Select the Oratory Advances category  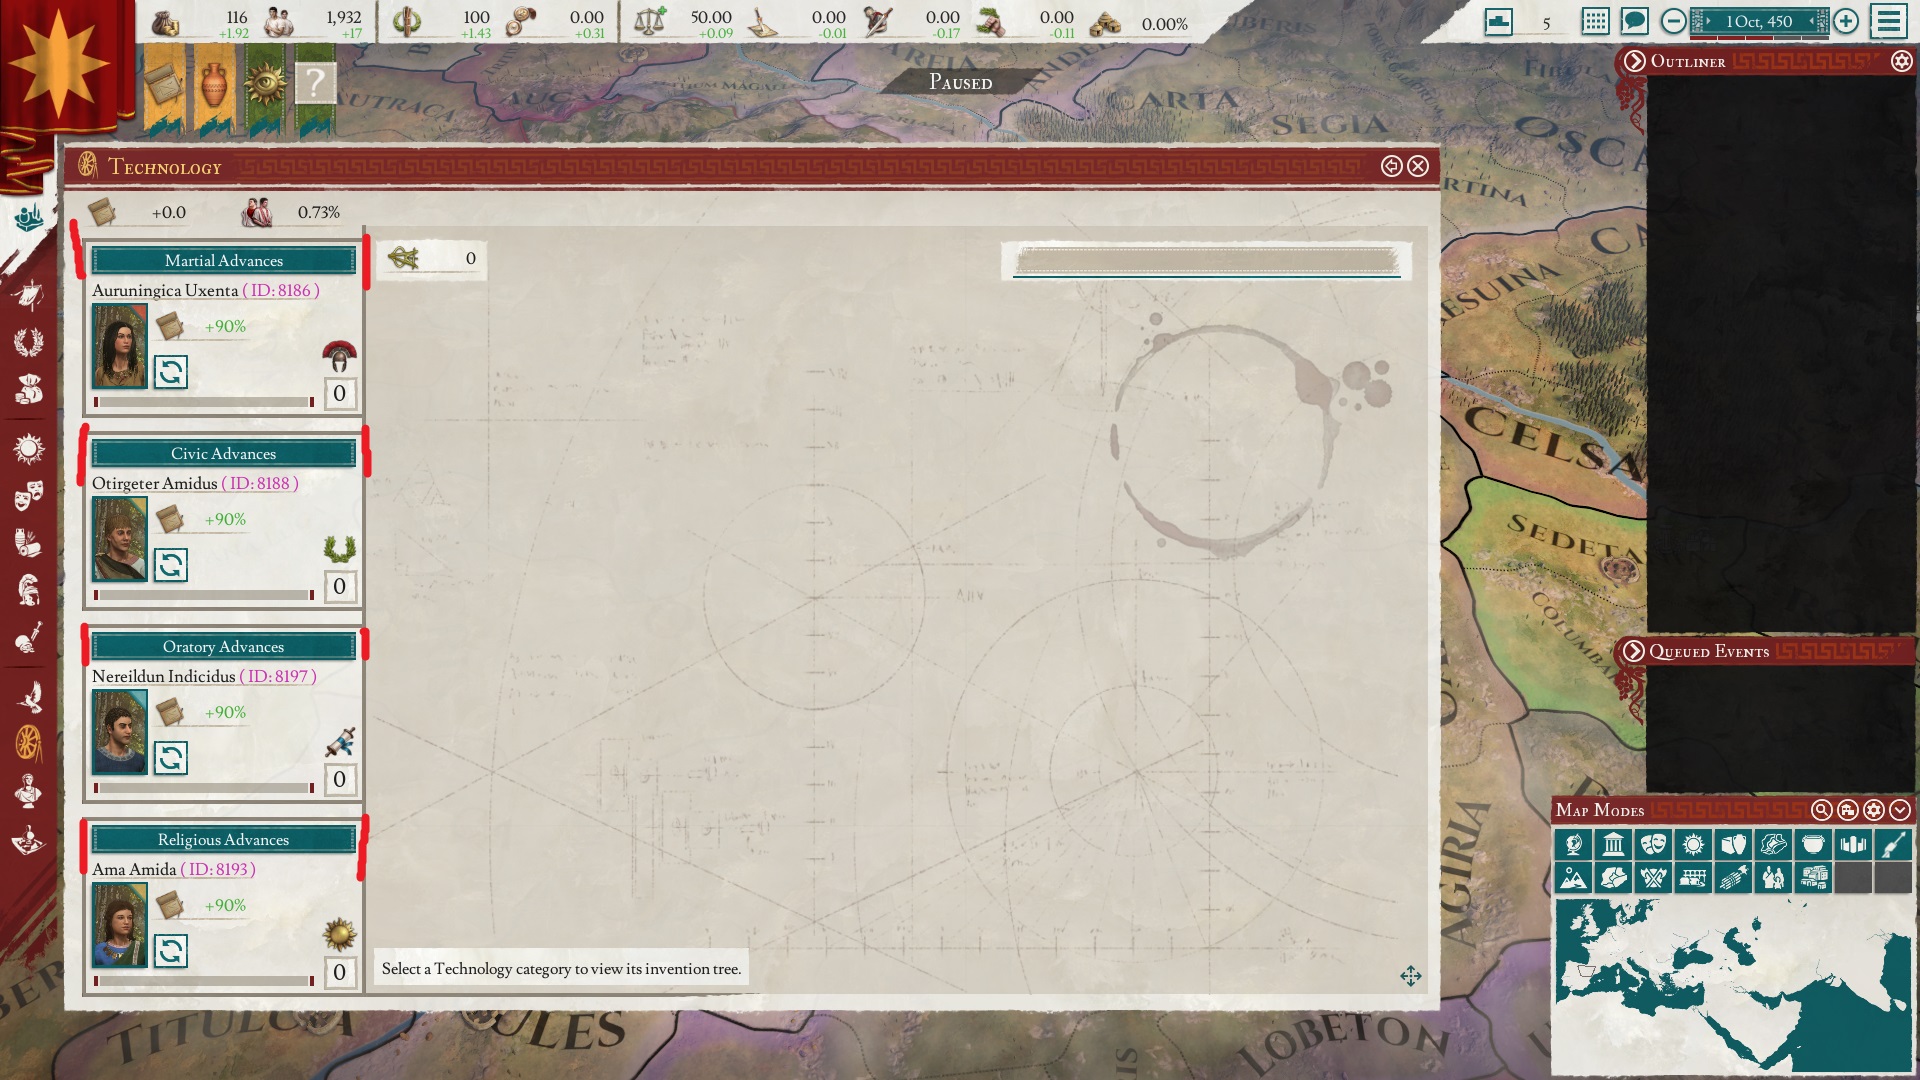223,646
